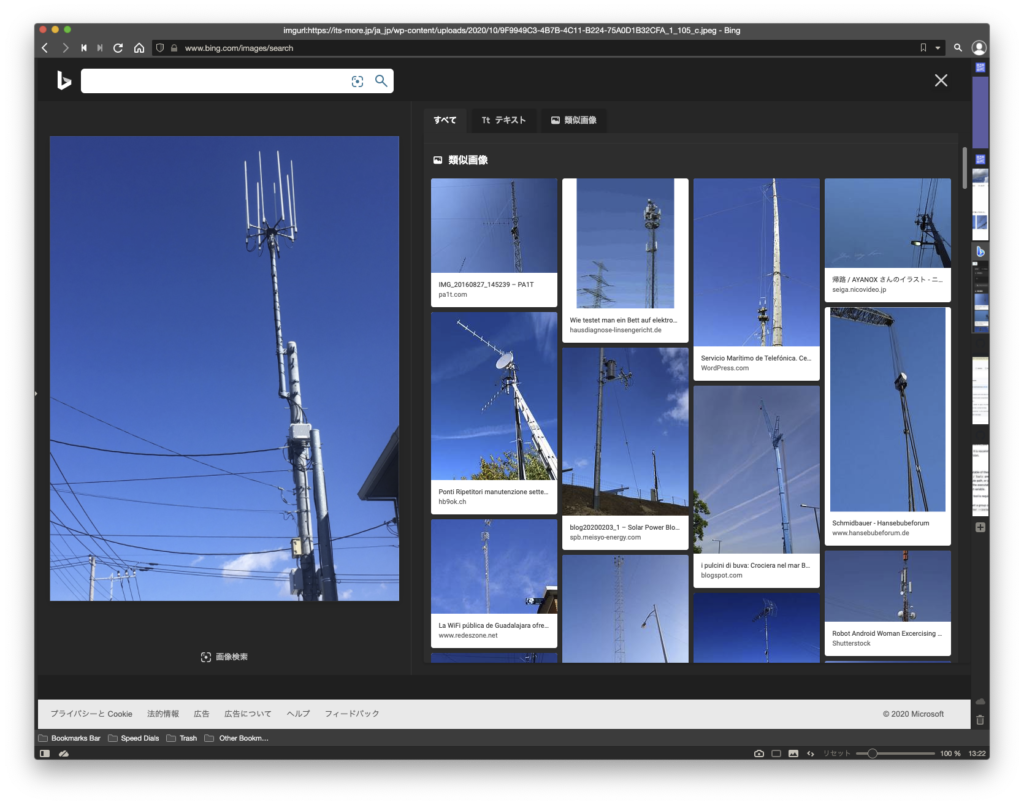
Task: Click the visual search camera icon in search box
Action: point(357,81)
